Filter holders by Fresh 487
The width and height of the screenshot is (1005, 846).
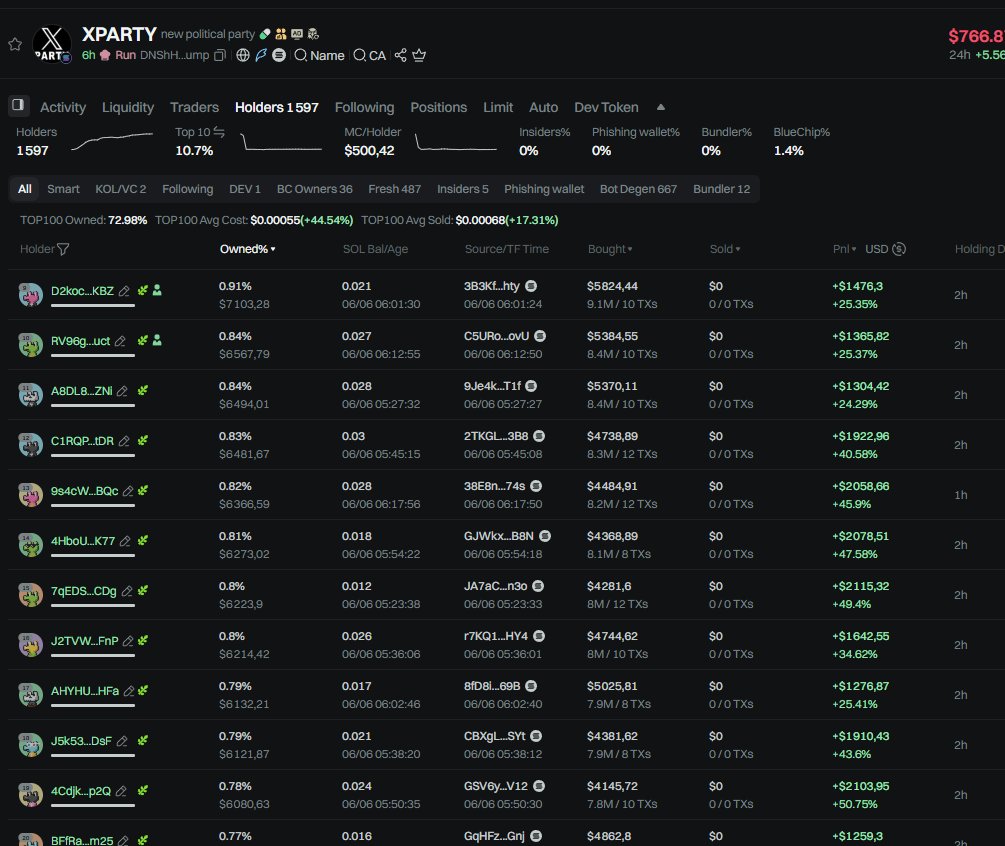(395, 189)
